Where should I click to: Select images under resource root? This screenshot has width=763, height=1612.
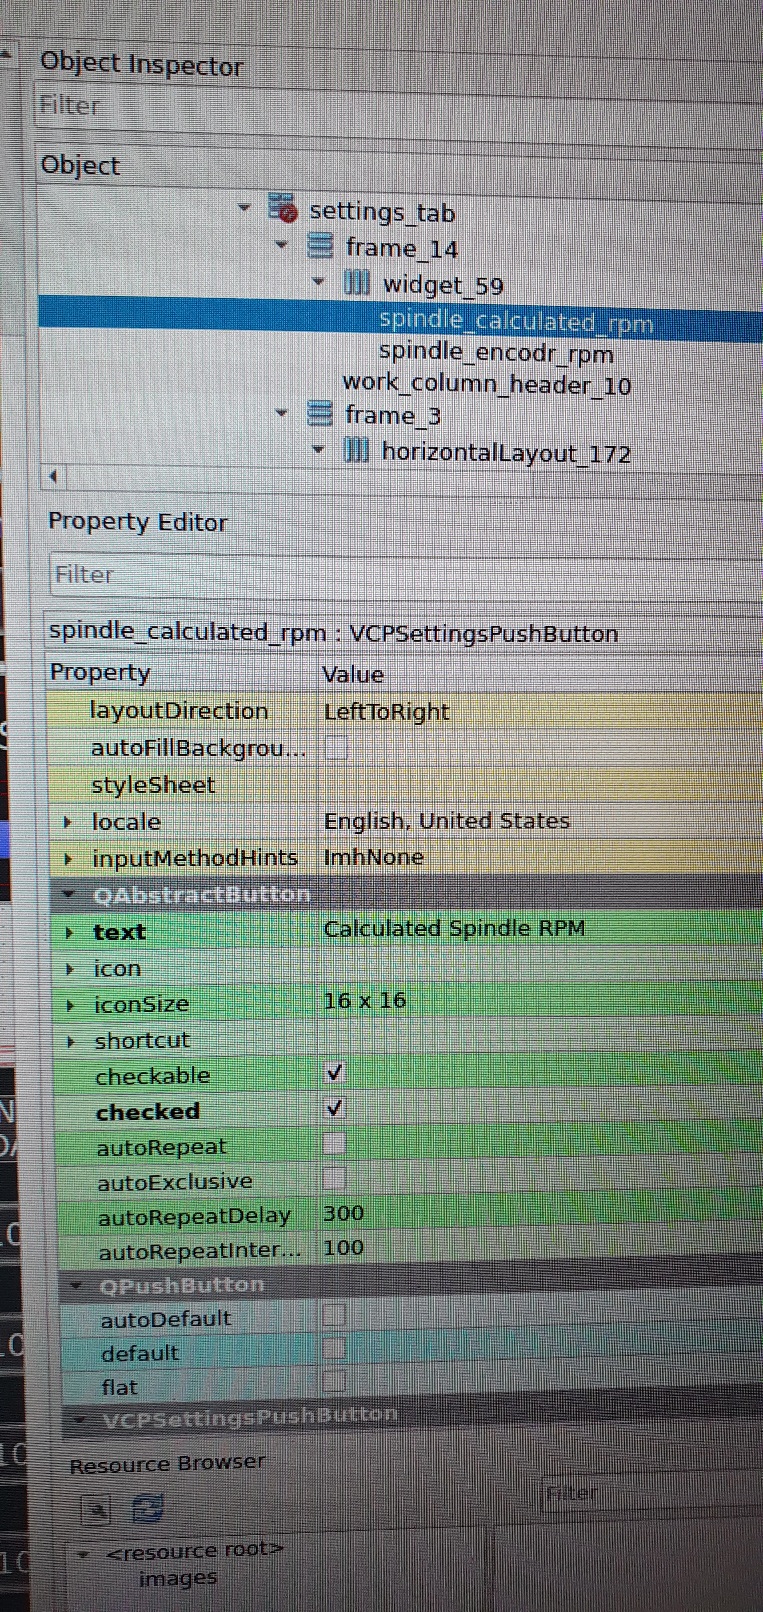point(178,1579)
